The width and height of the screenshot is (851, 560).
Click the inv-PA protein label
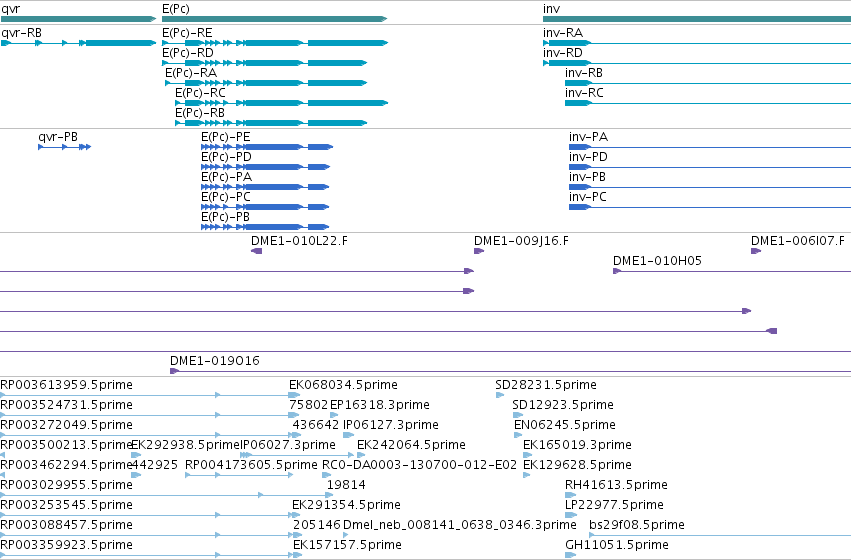click(588, 137)
